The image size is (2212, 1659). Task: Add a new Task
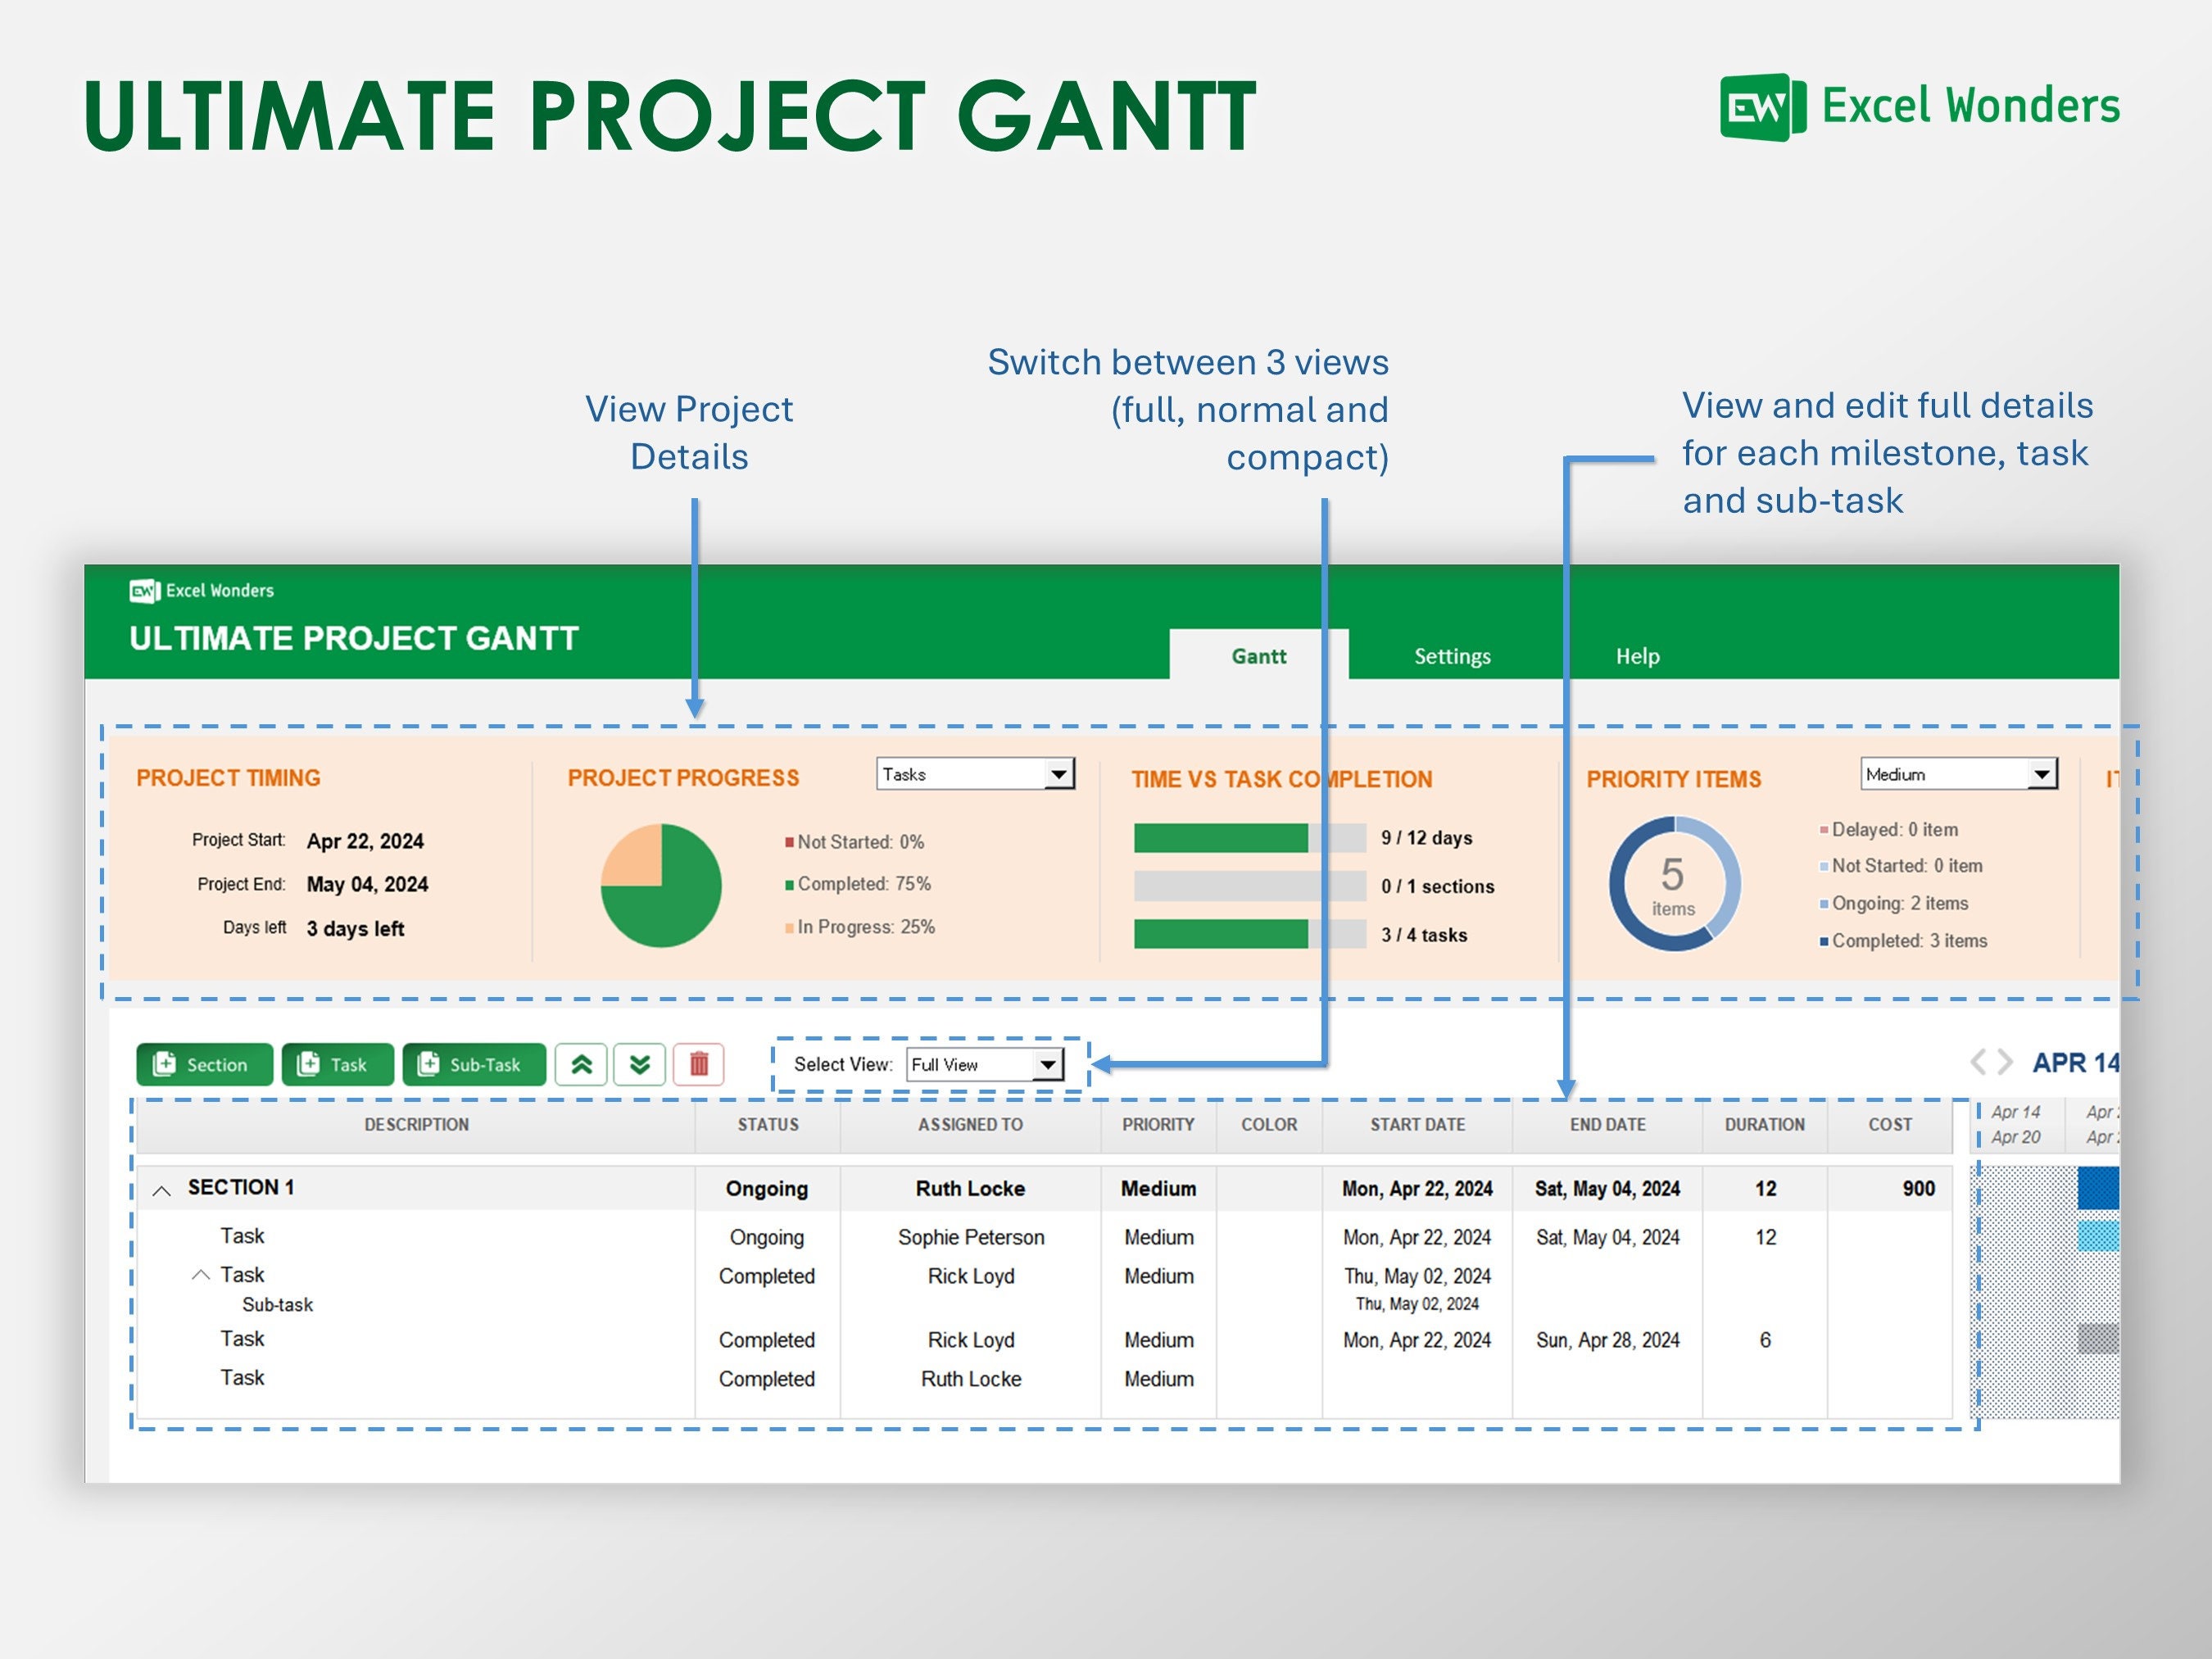(337, 1064)
